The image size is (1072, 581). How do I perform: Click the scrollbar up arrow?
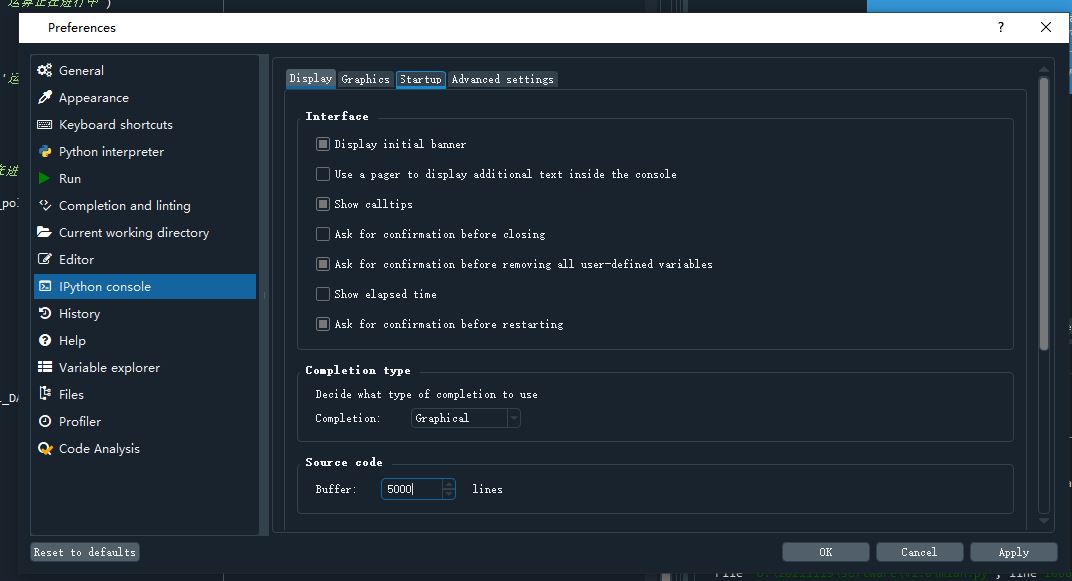click(1044, 69)
